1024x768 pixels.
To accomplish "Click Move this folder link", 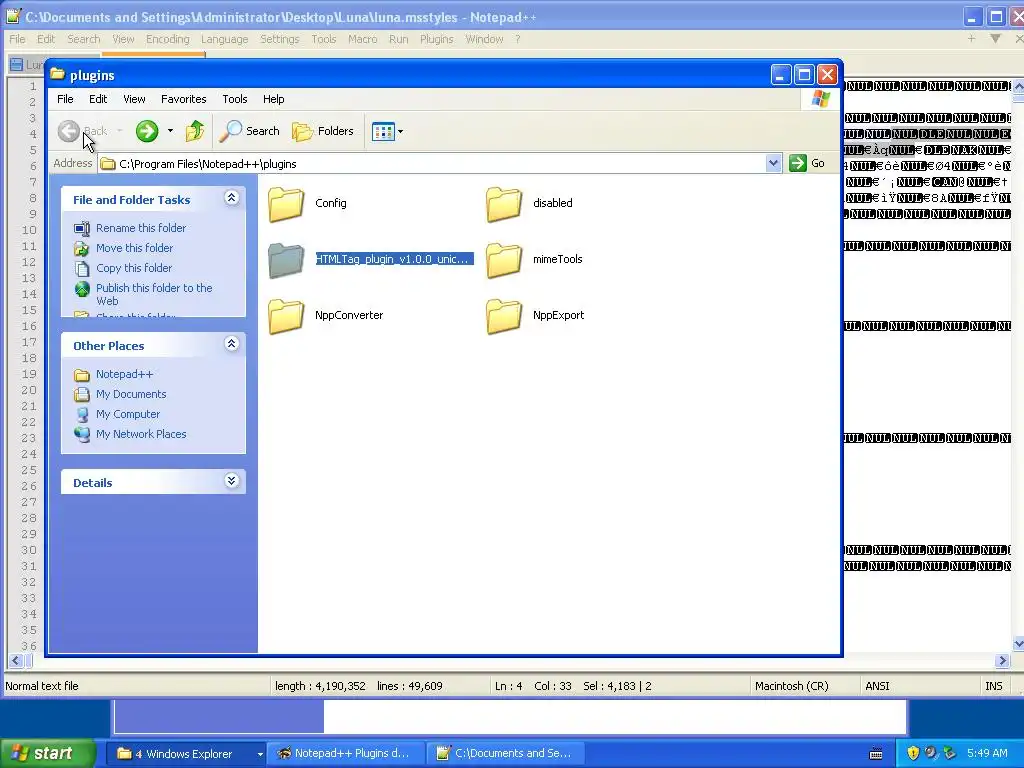I will point(135,248).
